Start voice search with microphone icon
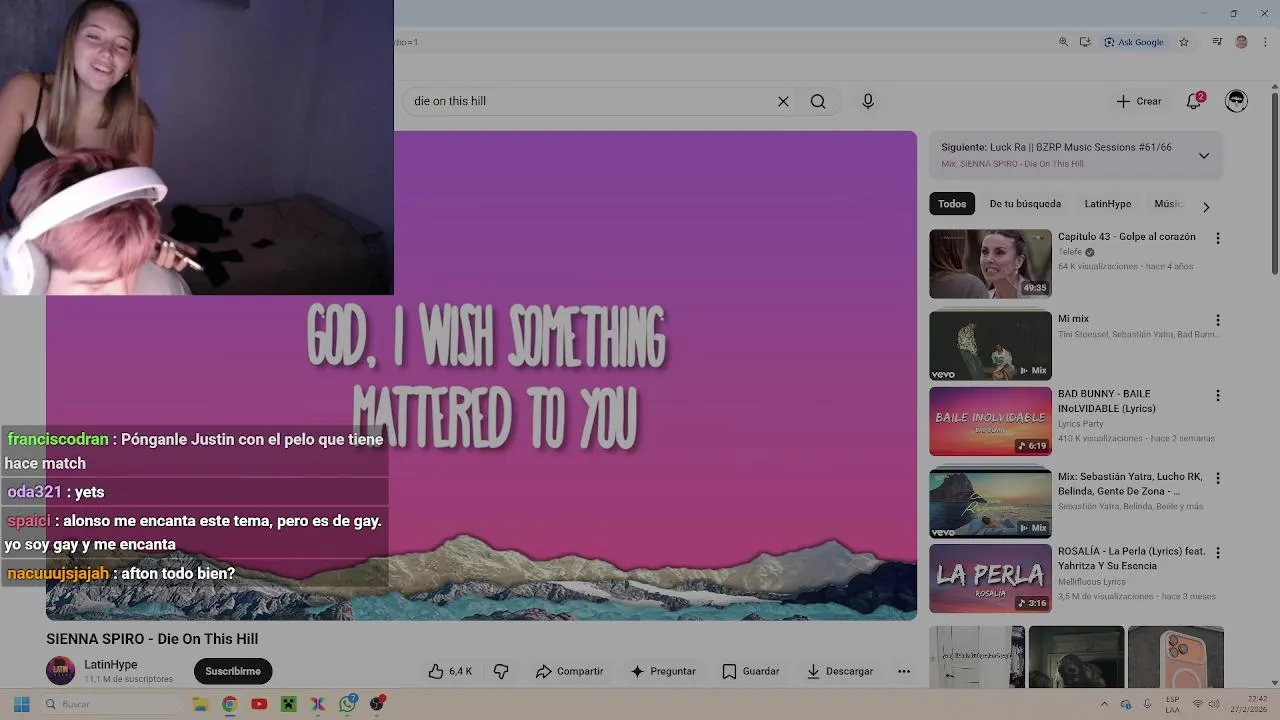Viewport: 1280px width, 720px height. (868, 101)
